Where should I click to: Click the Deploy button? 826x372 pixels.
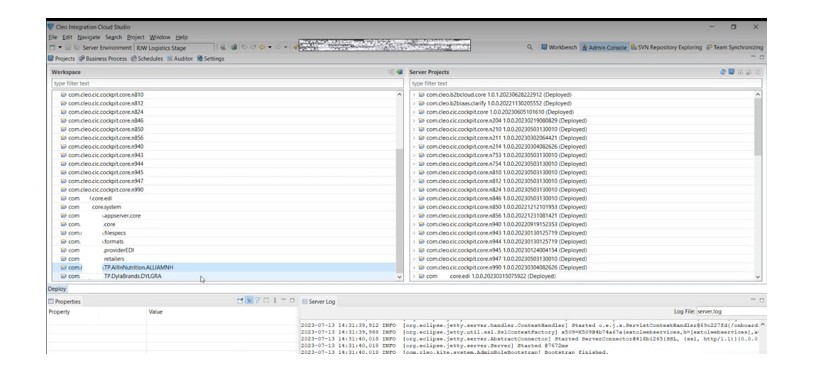[57, 289]
